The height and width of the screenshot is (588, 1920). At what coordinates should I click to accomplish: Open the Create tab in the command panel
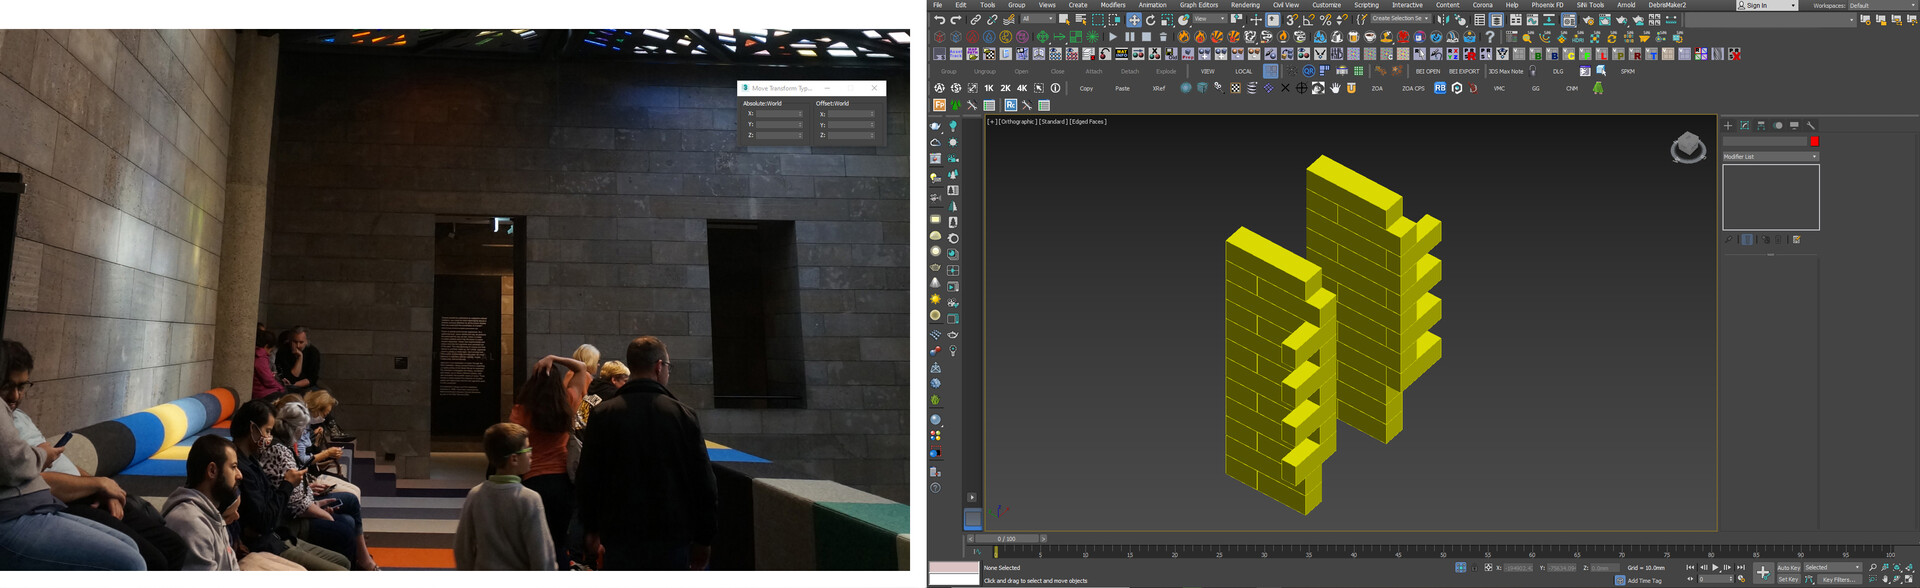1728,126
